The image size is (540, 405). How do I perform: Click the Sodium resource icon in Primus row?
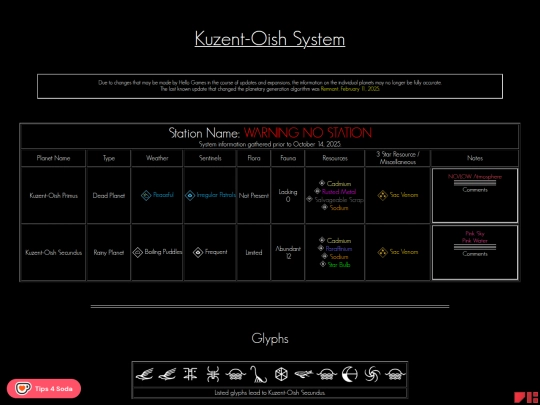[324, 207]
